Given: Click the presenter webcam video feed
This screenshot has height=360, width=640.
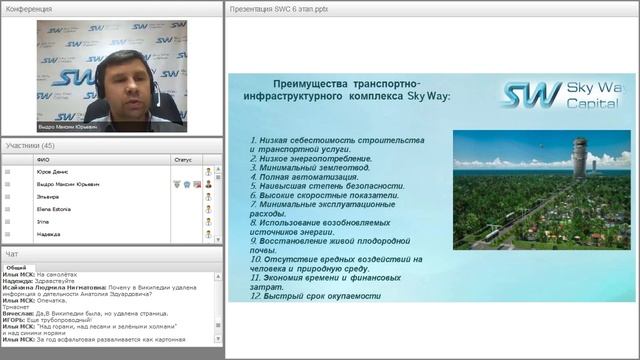Looking at the screenshot, I should pos(112,76).
